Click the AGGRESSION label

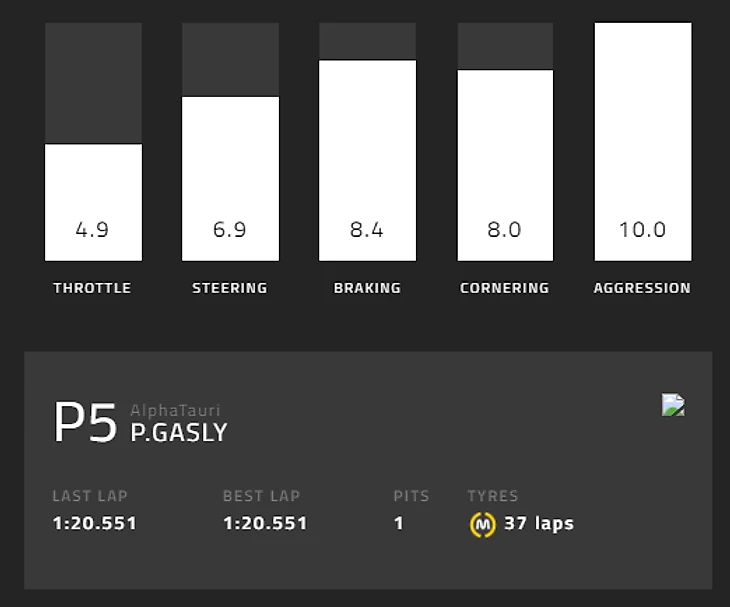click(x=642, y=288)
